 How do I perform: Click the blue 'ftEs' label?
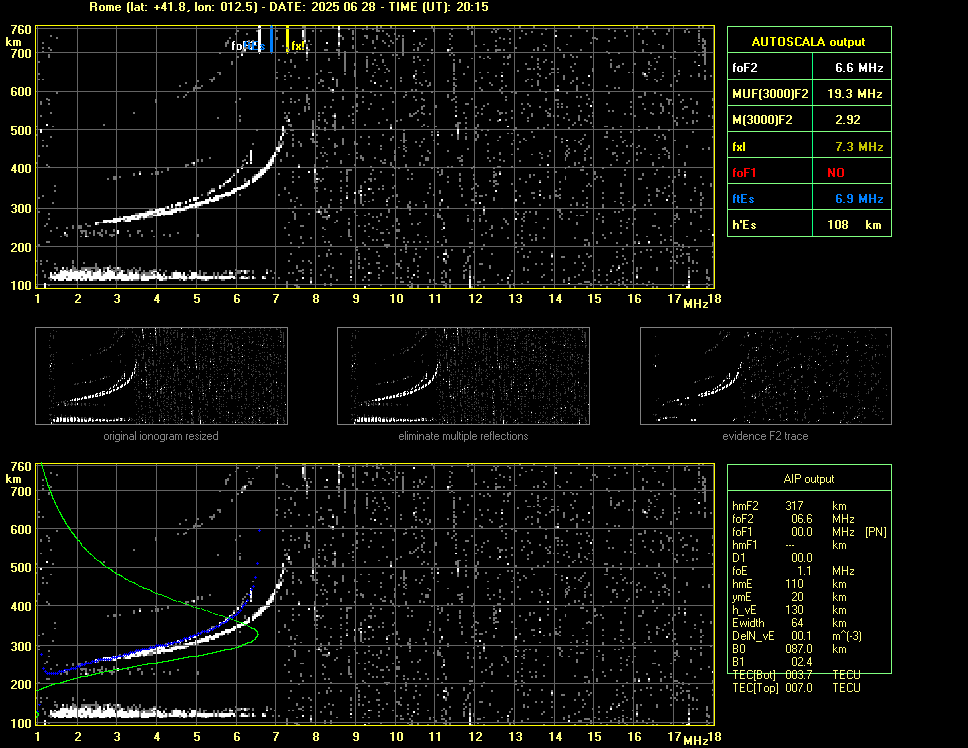point(743,199)
